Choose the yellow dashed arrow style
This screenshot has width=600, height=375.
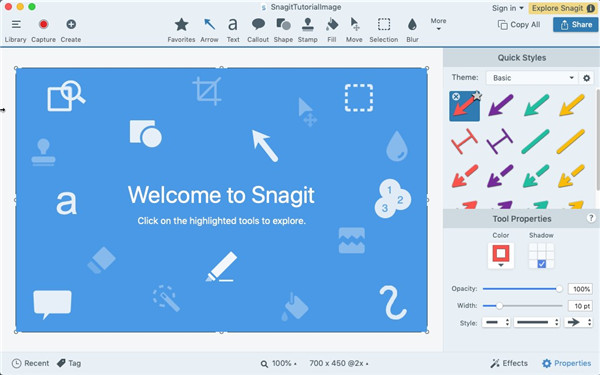[x=571, y=176]
